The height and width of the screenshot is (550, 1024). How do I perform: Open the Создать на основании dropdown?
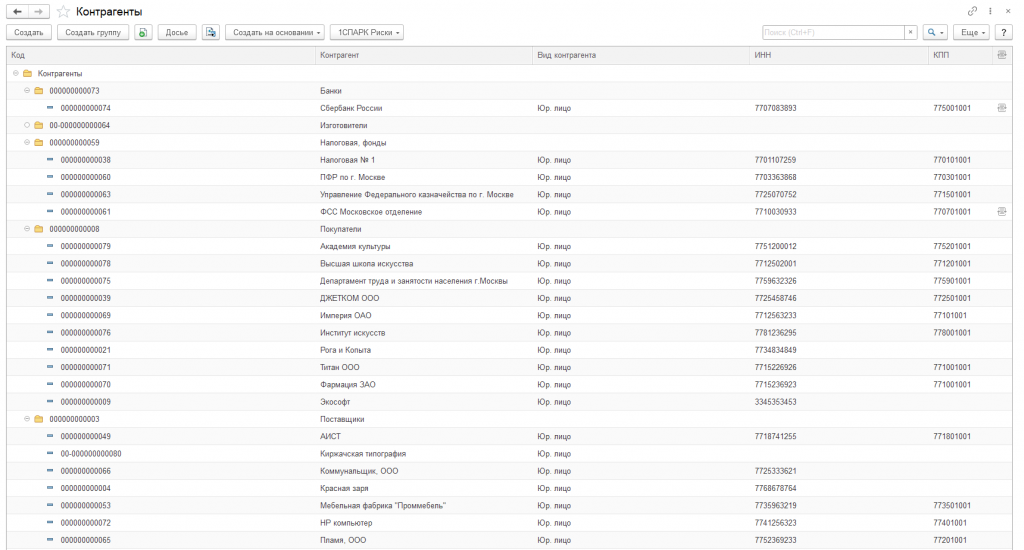point(275,32)
